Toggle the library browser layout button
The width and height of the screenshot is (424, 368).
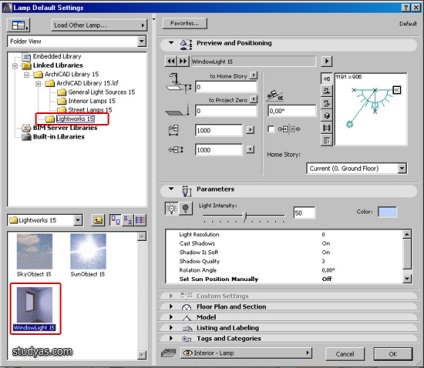(x=18, y=25)
